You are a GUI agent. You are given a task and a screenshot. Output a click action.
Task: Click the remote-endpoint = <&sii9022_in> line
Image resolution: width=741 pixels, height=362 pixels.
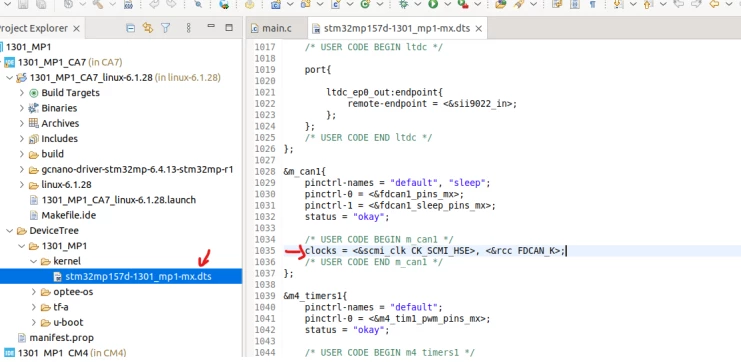click(432, 103)
